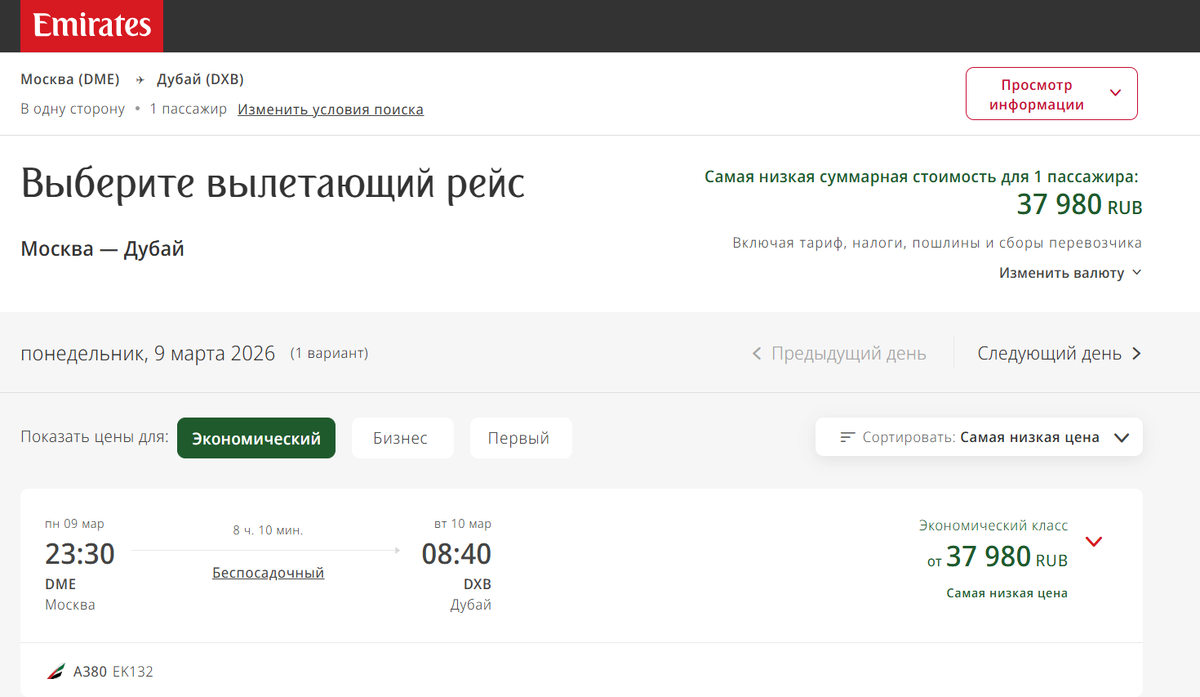1200x697 pixels.
Task: Click the route arrow between Москва and Дубай
Action: pos(139,80)
